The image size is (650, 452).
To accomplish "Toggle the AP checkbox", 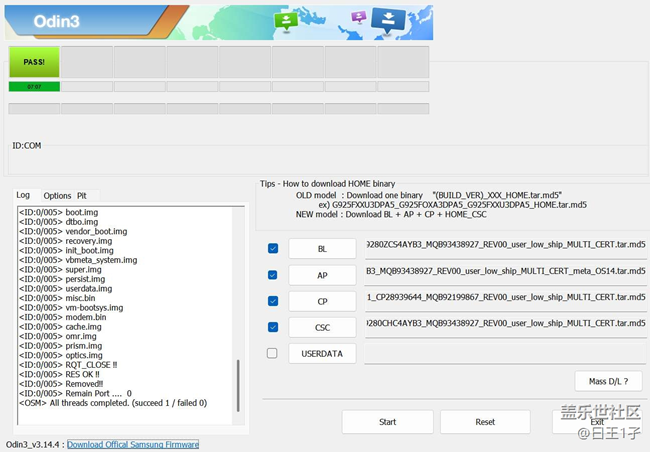I will pyautogui.click(x=273, y=274).
